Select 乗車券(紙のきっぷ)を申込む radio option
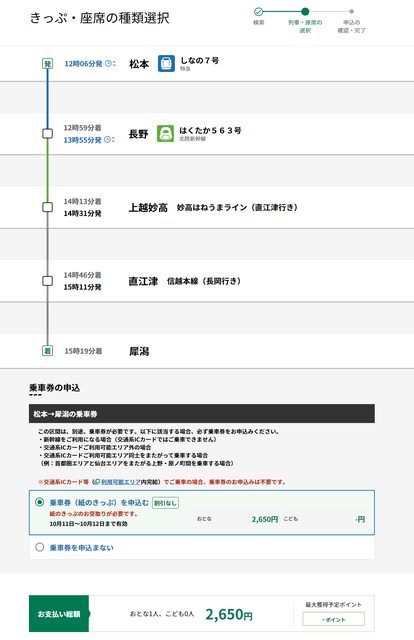Viewport: 414px width, 640px height. (x=40, y=502)
